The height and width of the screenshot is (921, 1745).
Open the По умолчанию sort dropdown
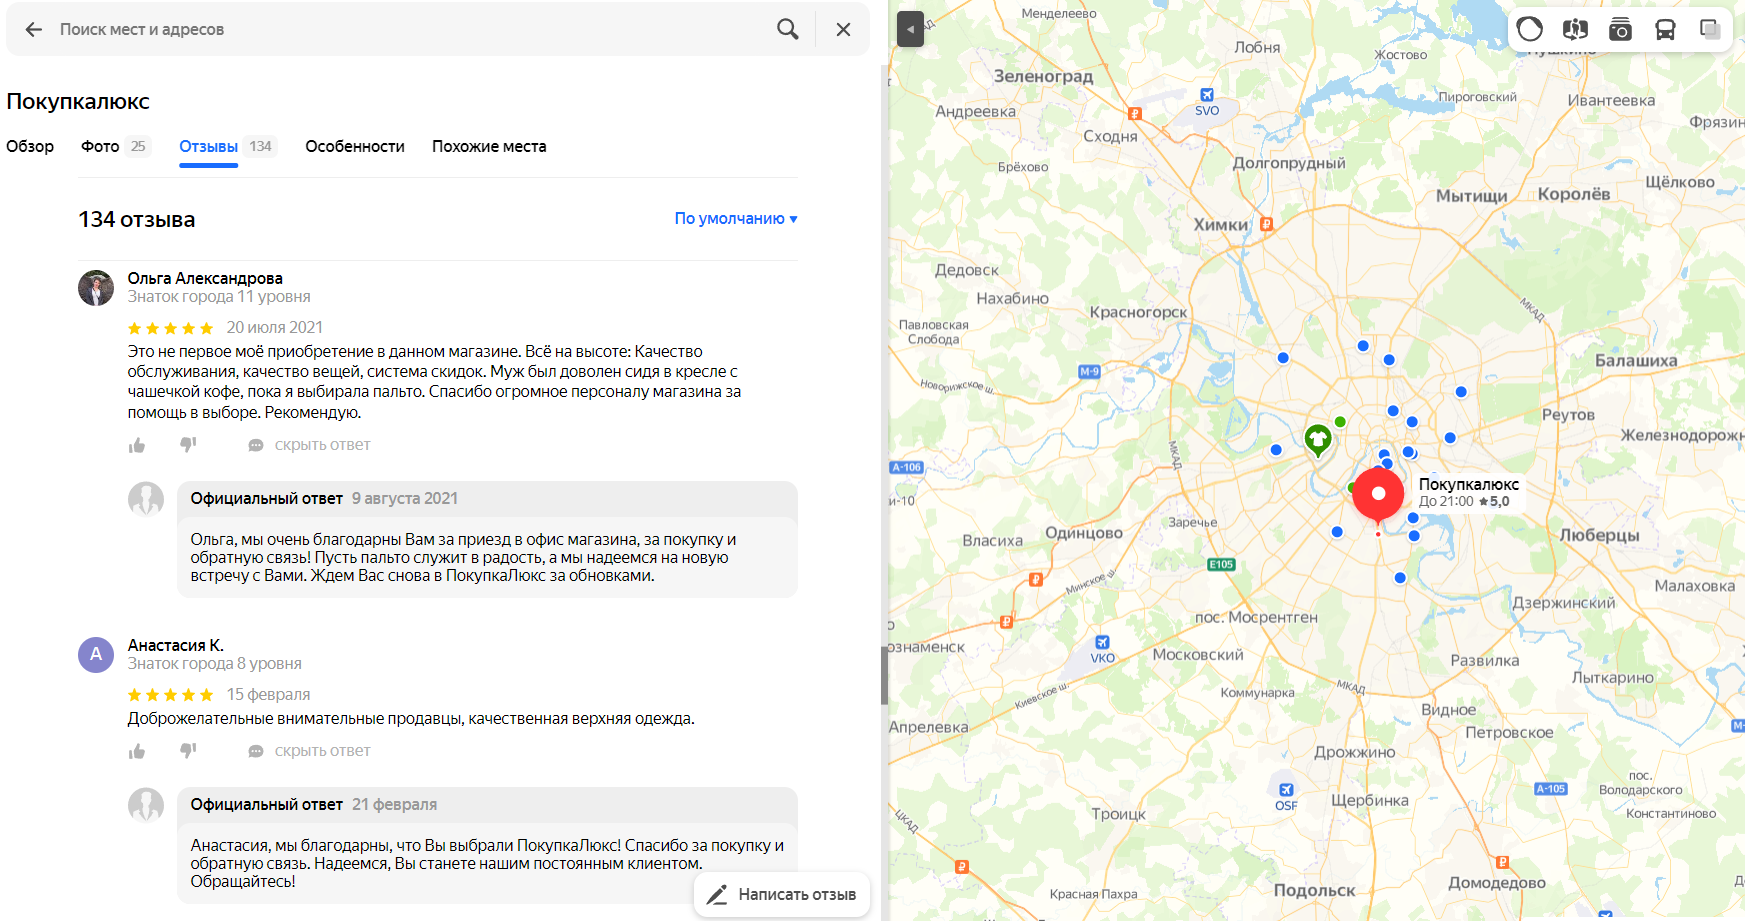tap(736, 219)
